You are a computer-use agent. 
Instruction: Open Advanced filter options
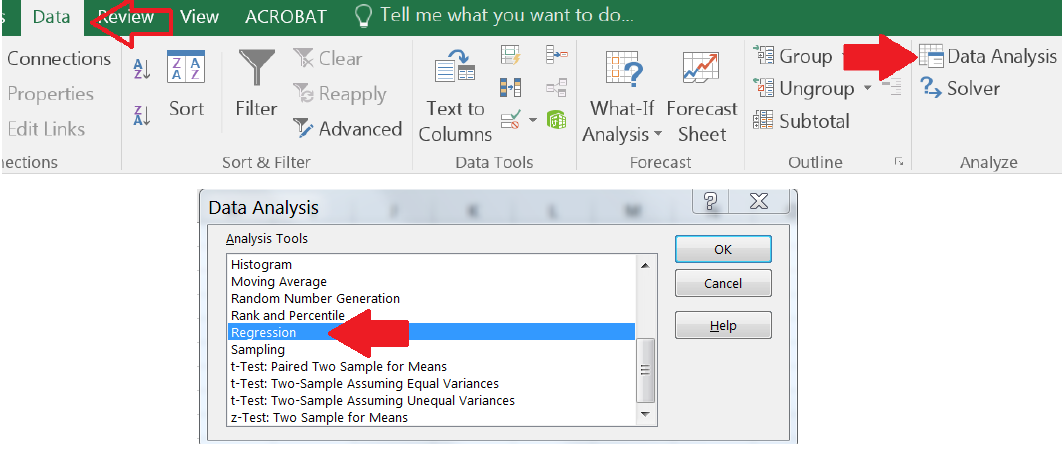(347, 129)
